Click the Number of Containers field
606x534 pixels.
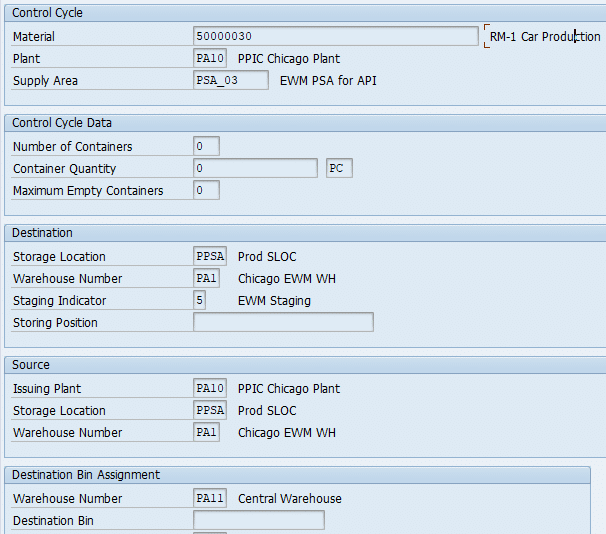[206, 147]
